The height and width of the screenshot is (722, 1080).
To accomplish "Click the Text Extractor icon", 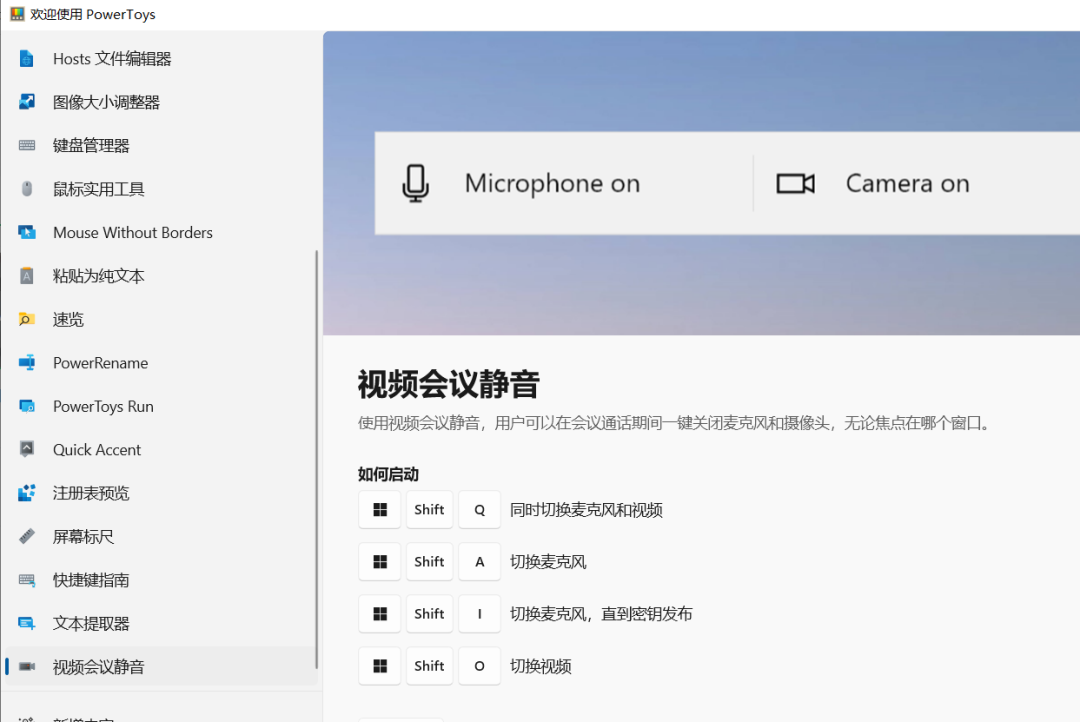I will click(x=27, y=623).
